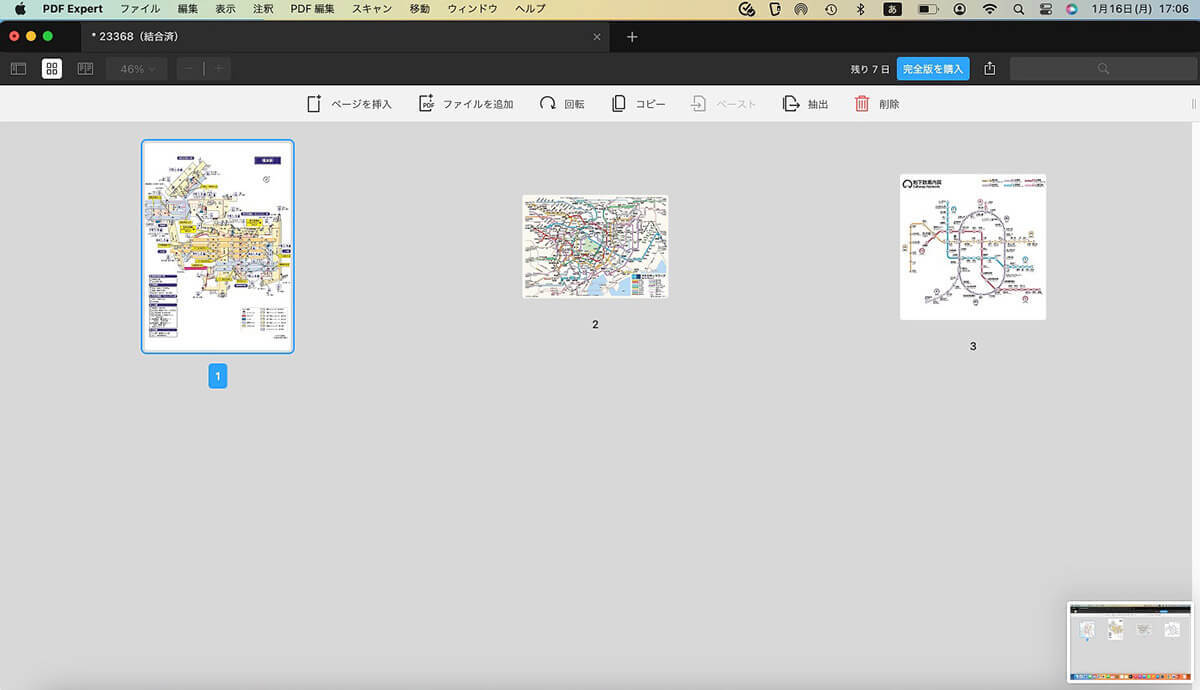Viewport: 1200px width, 690px height.
Task: Select the page thumbnails grid view icon
Action: [x=52, y=69]
